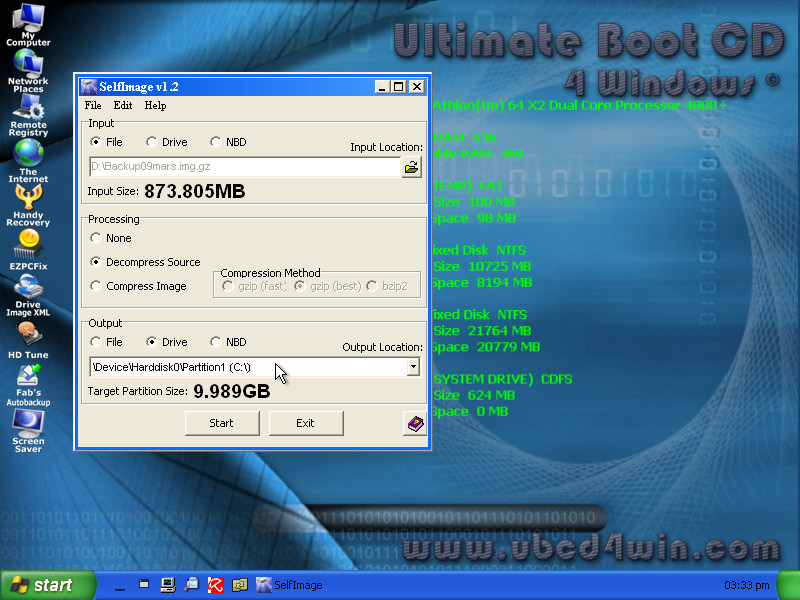Open the My Computer desktop icon
The width and height of the screenshot is (800, 600).
click(28, 24)
